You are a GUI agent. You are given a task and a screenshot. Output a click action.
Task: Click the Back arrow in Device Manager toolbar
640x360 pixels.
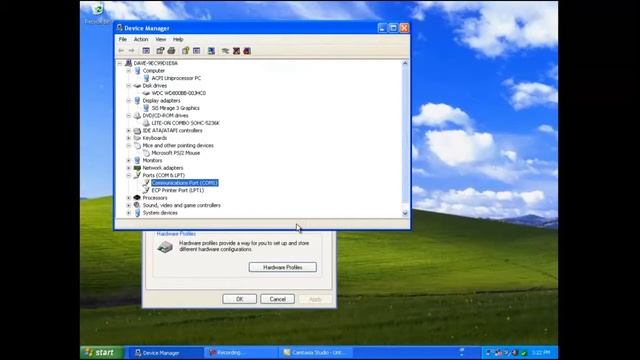121,51
